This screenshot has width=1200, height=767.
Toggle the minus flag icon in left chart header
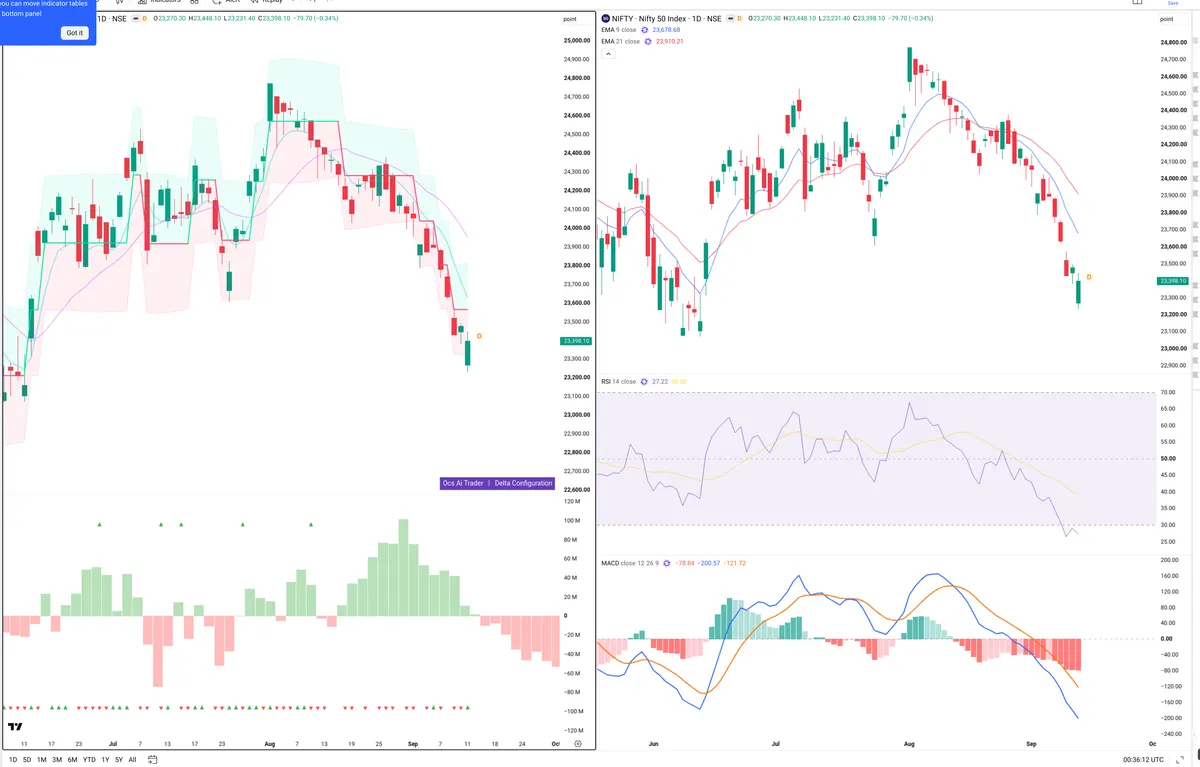134,18
